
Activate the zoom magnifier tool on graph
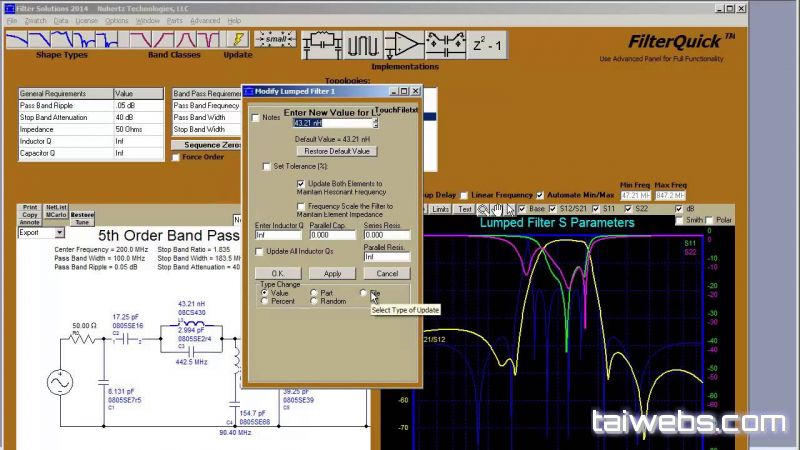tap(483, 209)
